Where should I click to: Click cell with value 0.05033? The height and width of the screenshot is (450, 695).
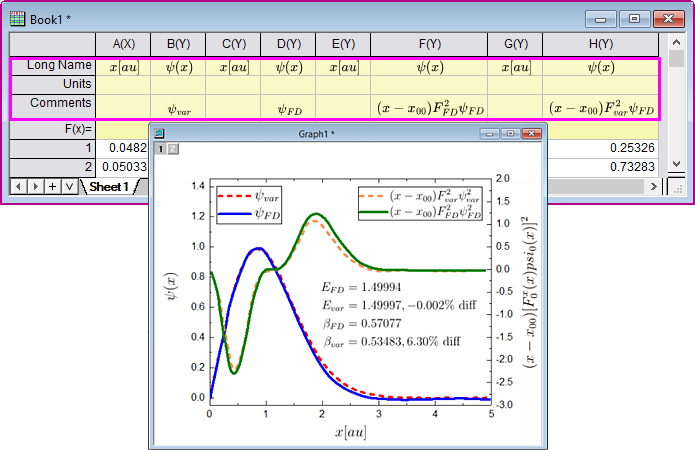(123, 167)
